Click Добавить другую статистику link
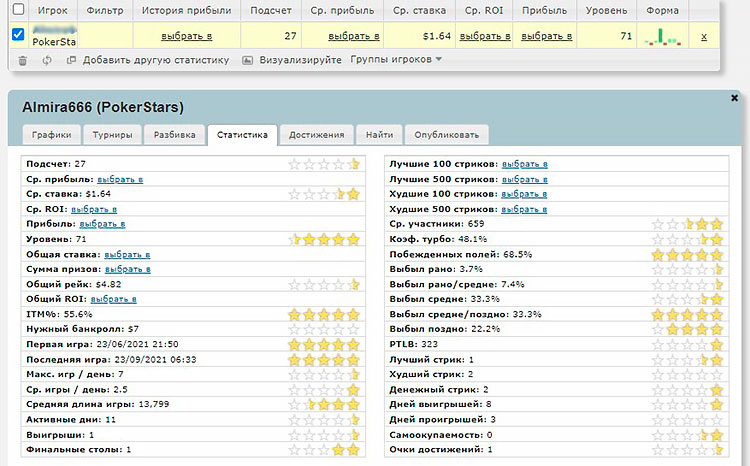This screenshot has height=466, width=750. [x=156, y=60]
